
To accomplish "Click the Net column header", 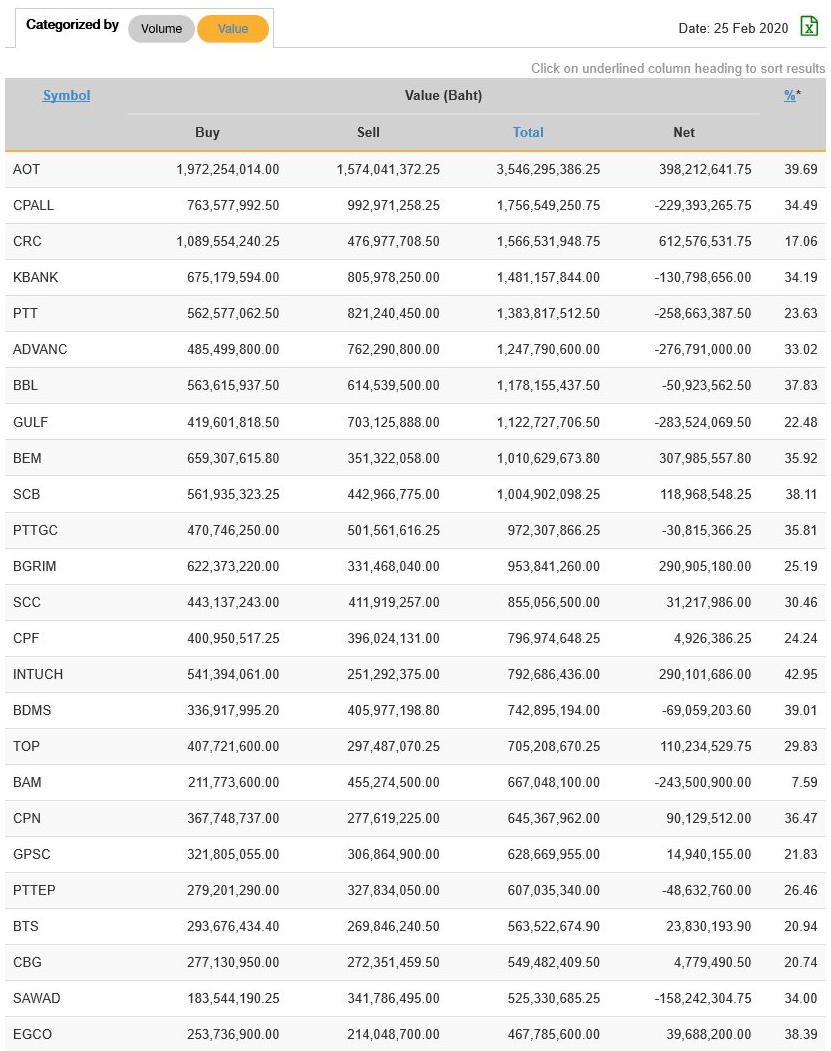I will pyautogui.click(x=684, y=132).
